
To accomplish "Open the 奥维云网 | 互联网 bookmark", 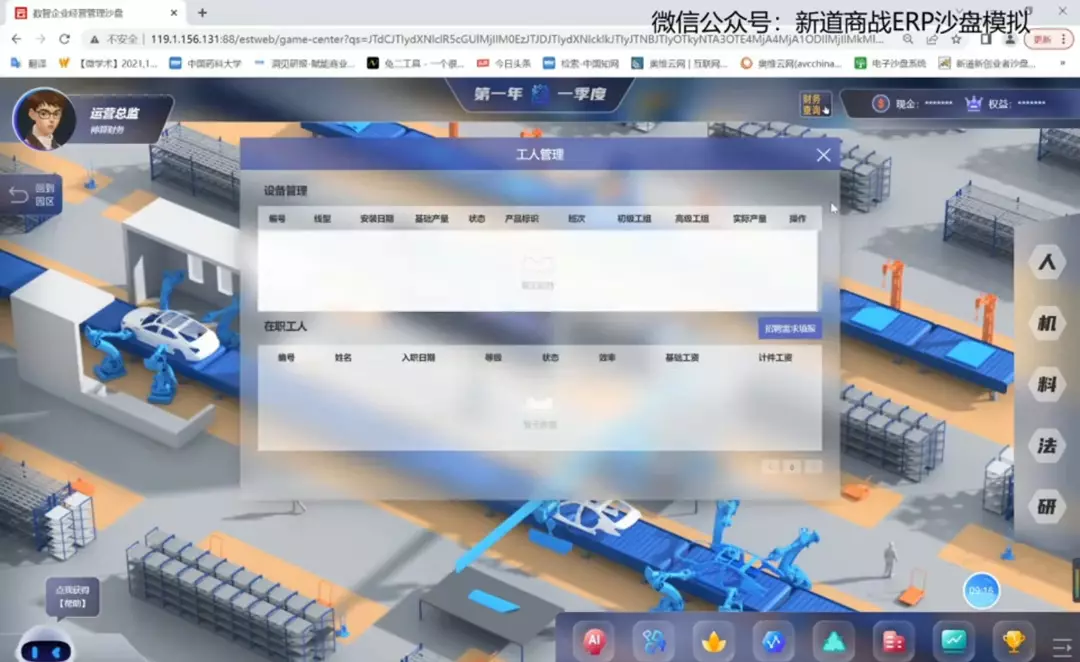I will click(x=679, y=63).
